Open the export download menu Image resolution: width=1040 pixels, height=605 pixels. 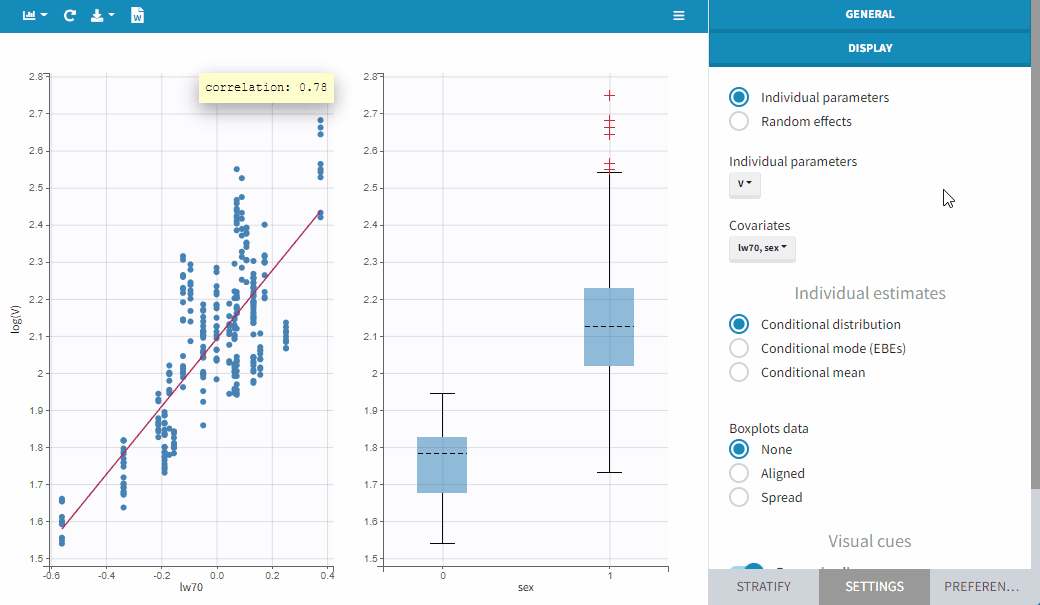pyautogui.click(x=102, y=16)
